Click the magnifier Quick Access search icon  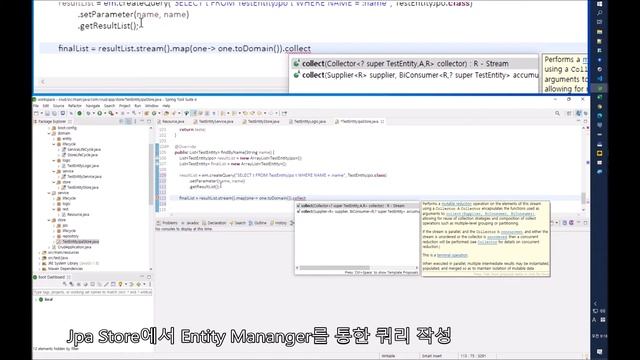click(558, 113)
